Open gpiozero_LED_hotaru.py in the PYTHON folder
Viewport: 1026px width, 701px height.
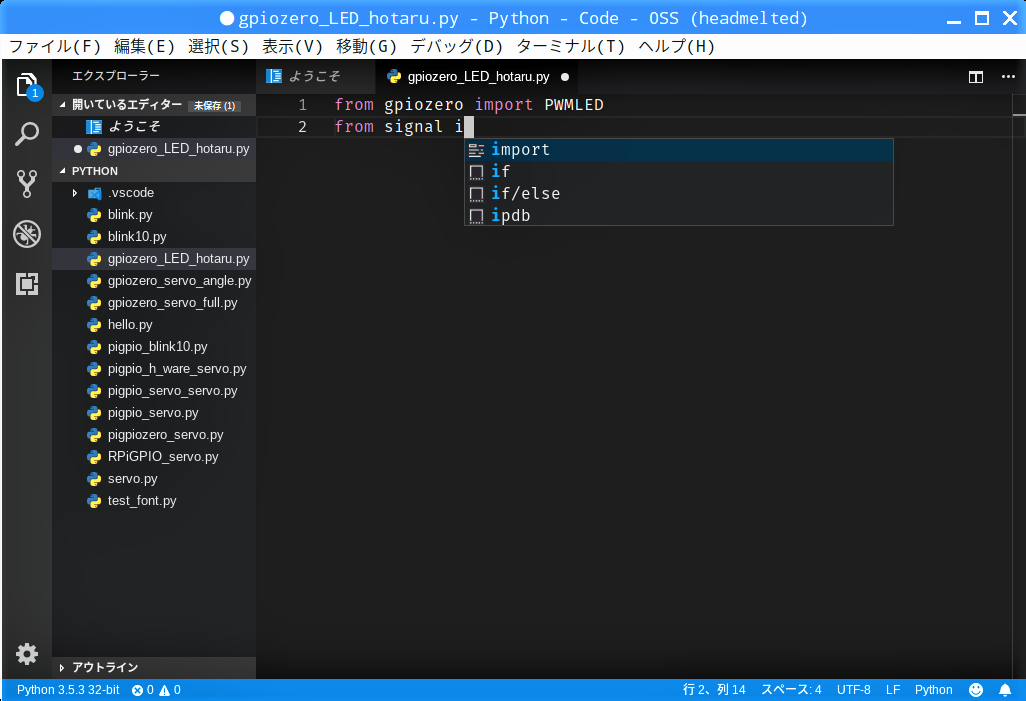point(154,259)
